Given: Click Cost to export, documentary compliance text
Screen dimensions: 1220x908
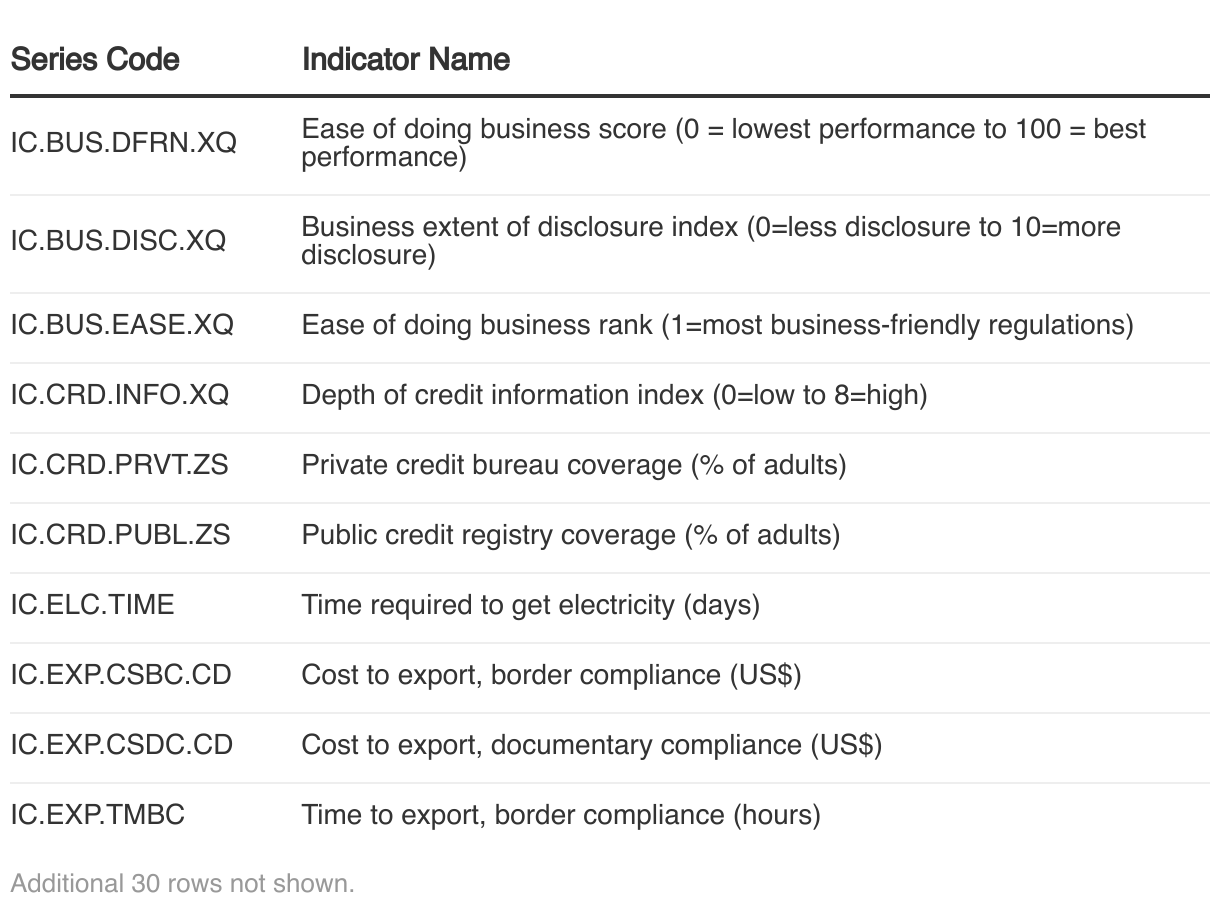Looking at the screenshot, I should tap(591, 745).
